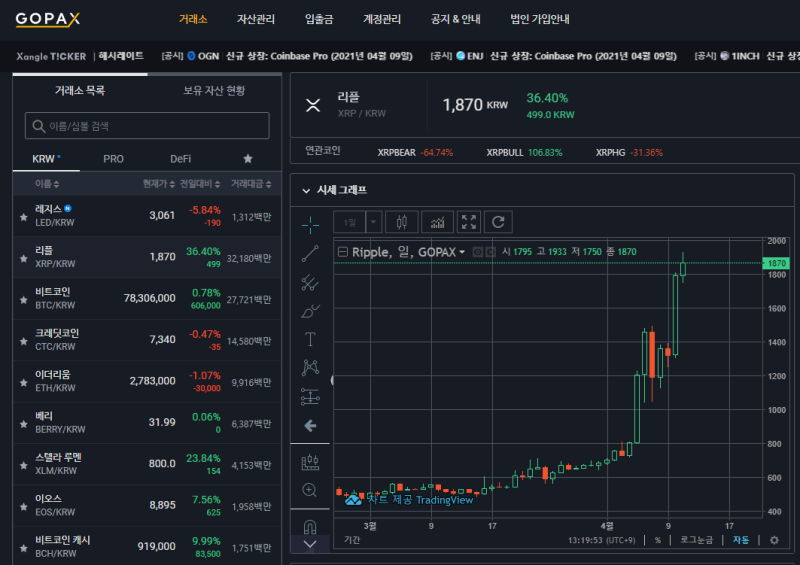Favorite the 이오스 EOS/KRW row

click(x=23, y=506)
